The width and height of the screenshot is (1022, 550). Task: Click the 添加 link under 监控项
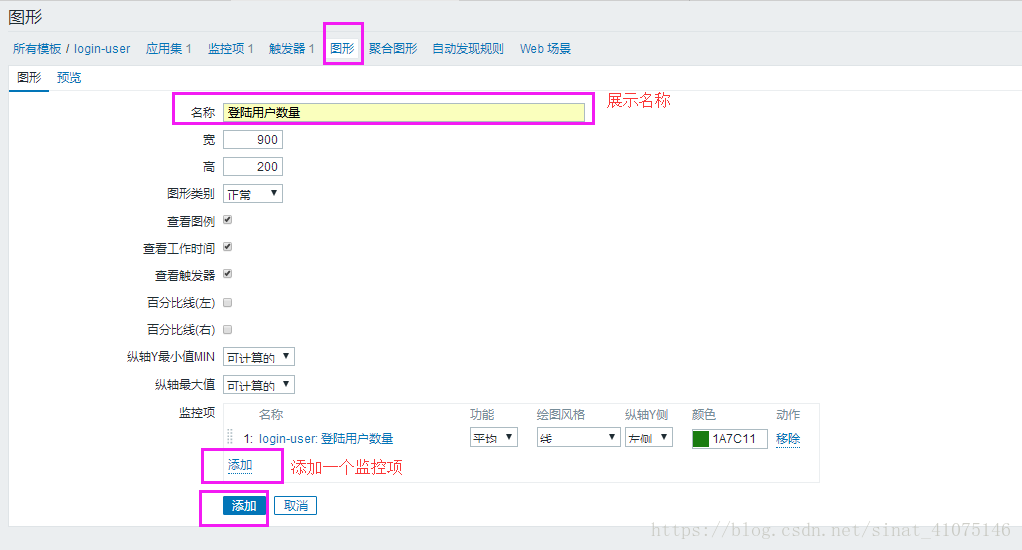tap(240, 465)
